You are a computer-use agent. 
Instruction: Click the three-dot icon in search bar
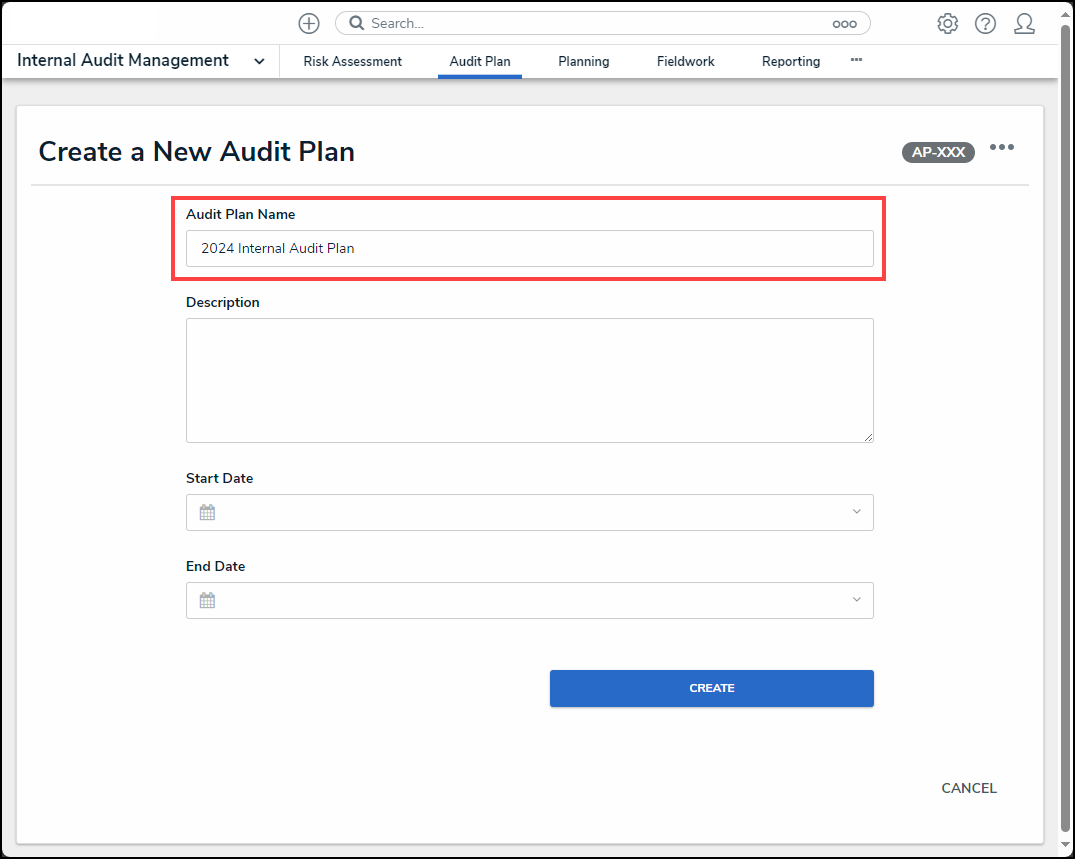tap(844, 24)
